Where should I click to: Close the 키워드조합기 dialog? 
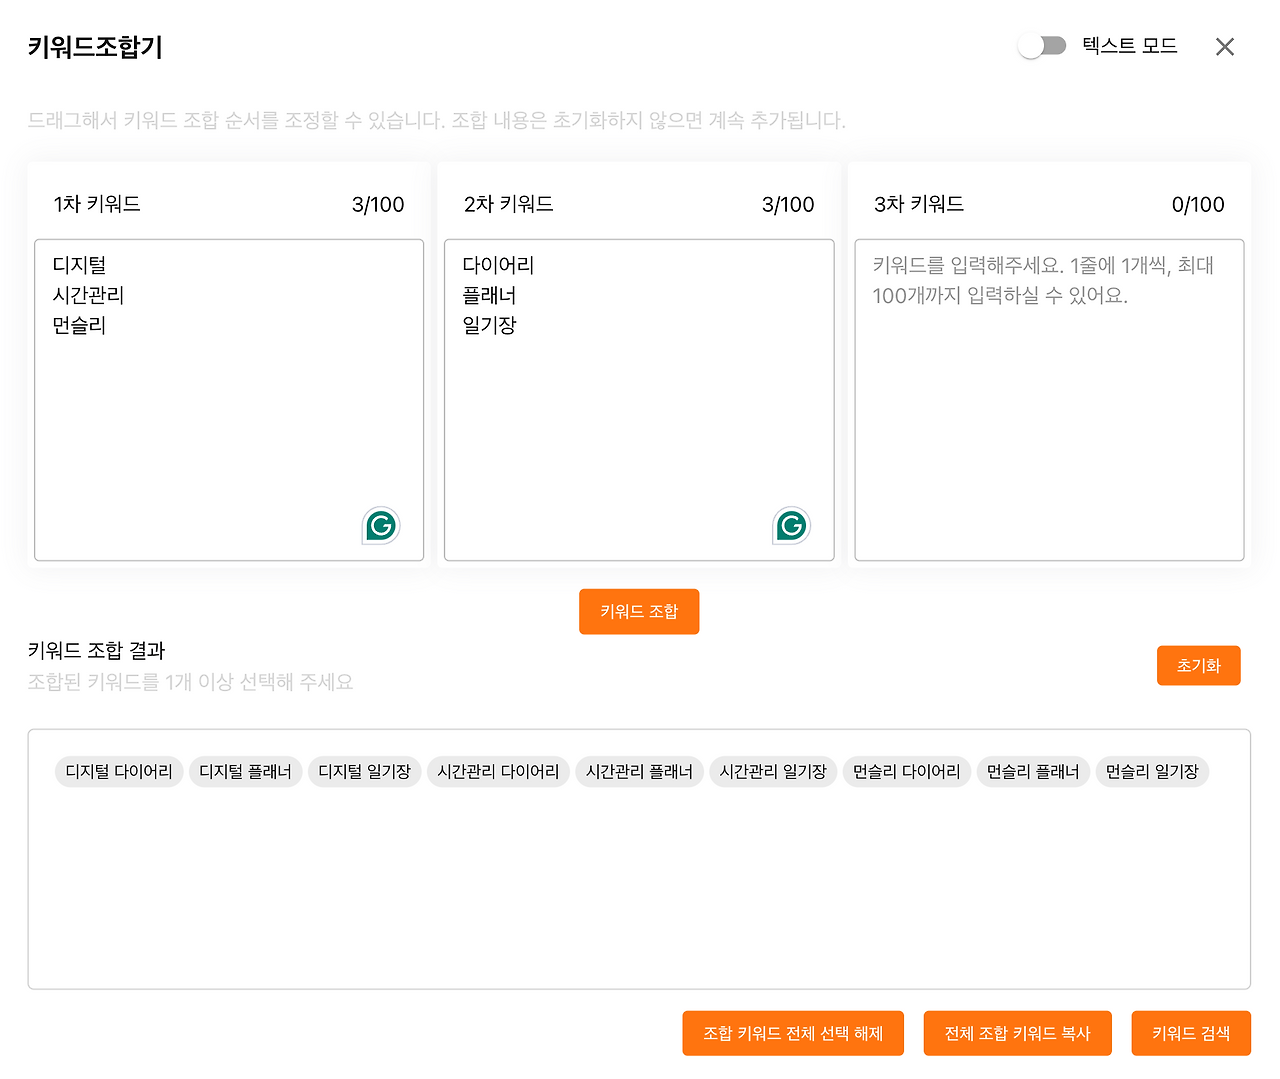[x=1224, y=46]
